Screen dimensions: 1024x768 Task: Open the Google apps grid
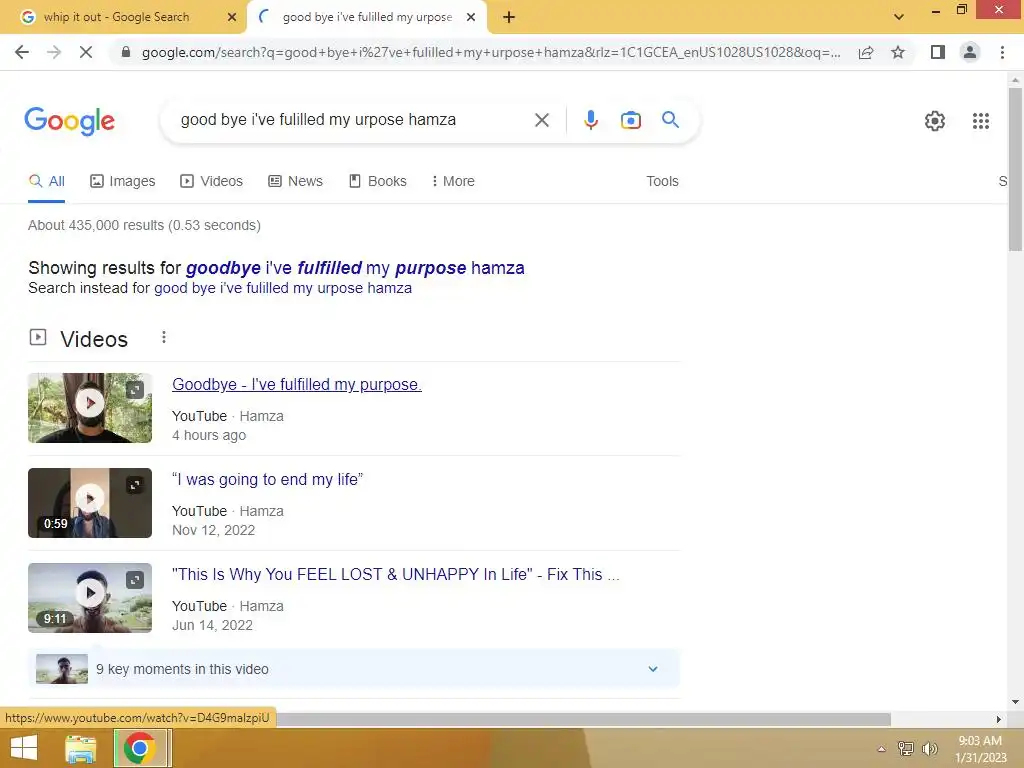(980, 121)
